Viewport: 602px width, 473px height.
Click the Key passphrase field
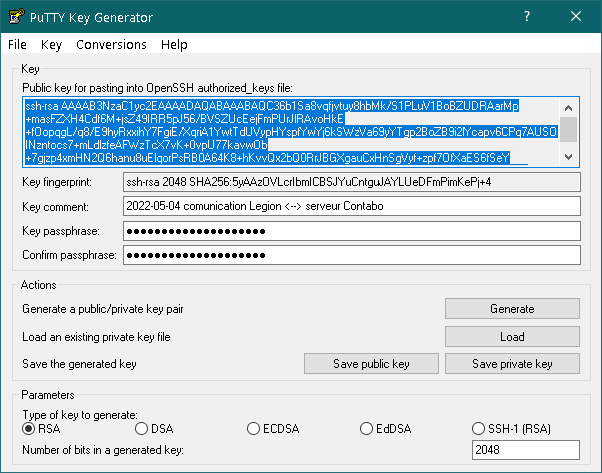click(x=352, y=231)
